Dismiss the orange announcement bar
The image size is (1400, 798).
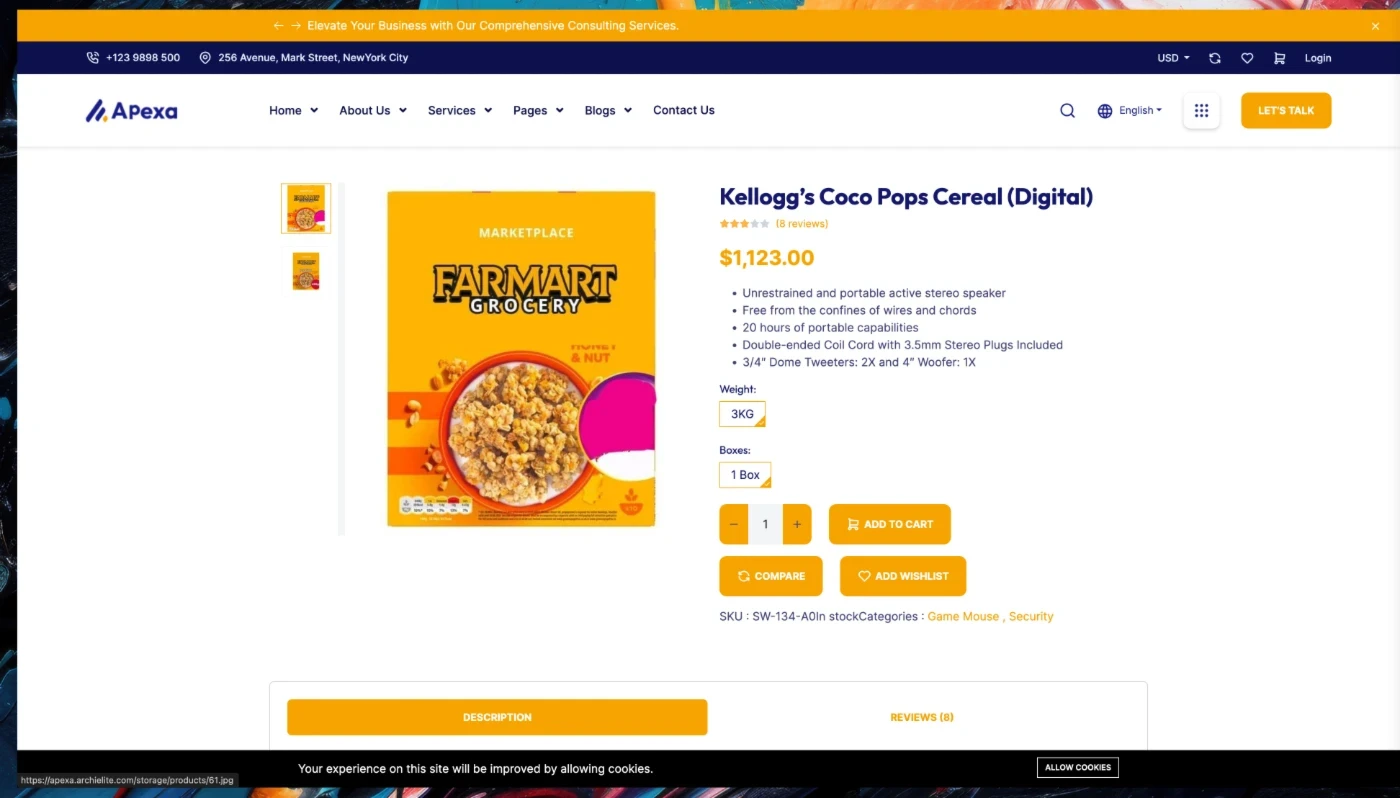(x=1375, y=26)
